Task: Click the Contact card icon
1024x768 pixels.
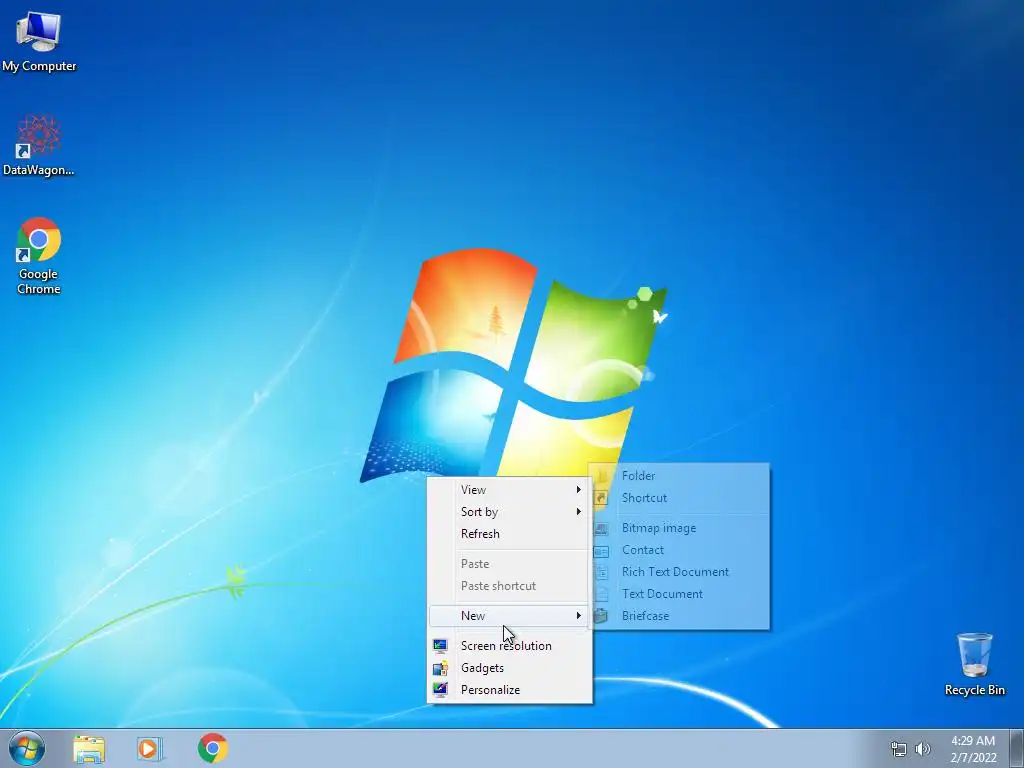Action: 601,551
